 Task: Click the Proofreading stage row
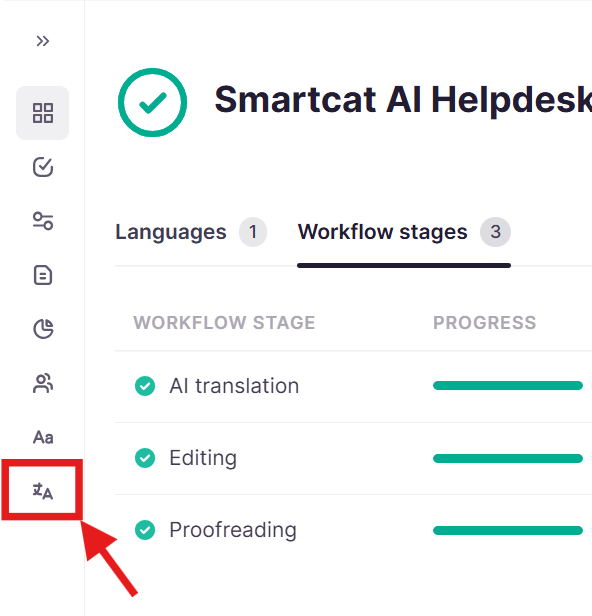(x=354, y=530)
